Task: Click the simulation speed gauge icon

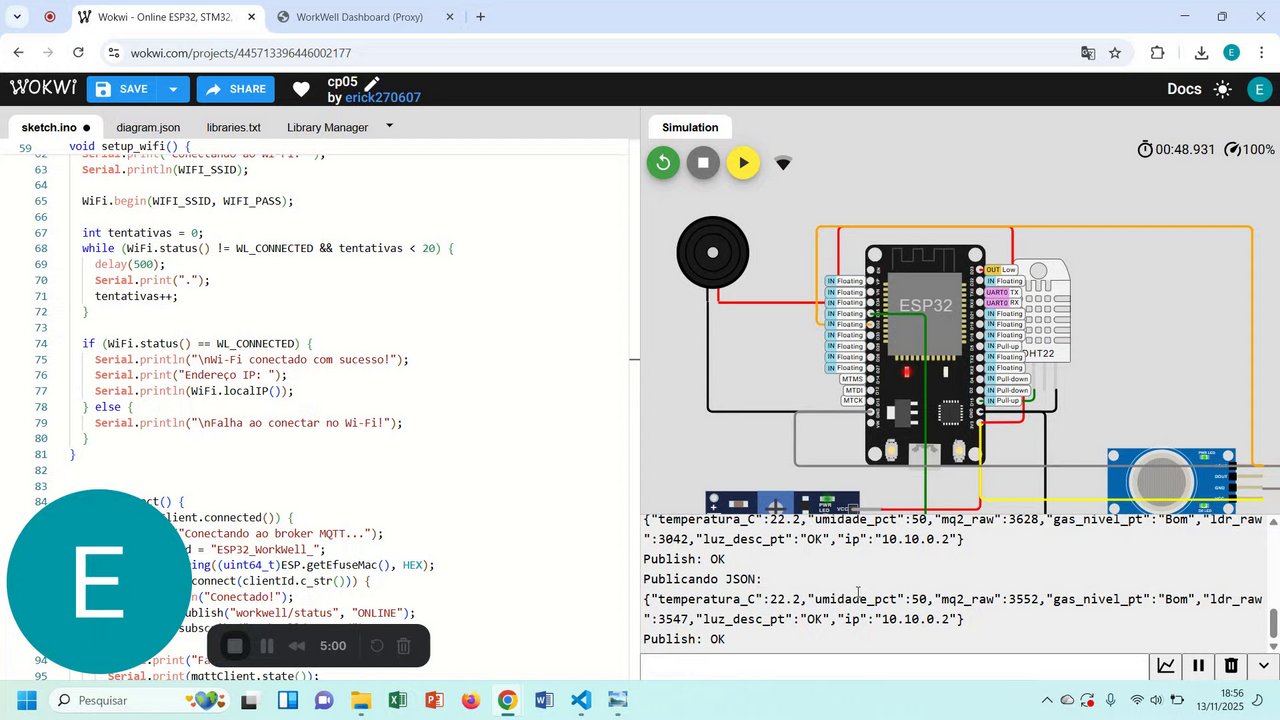Action: 1232,149
